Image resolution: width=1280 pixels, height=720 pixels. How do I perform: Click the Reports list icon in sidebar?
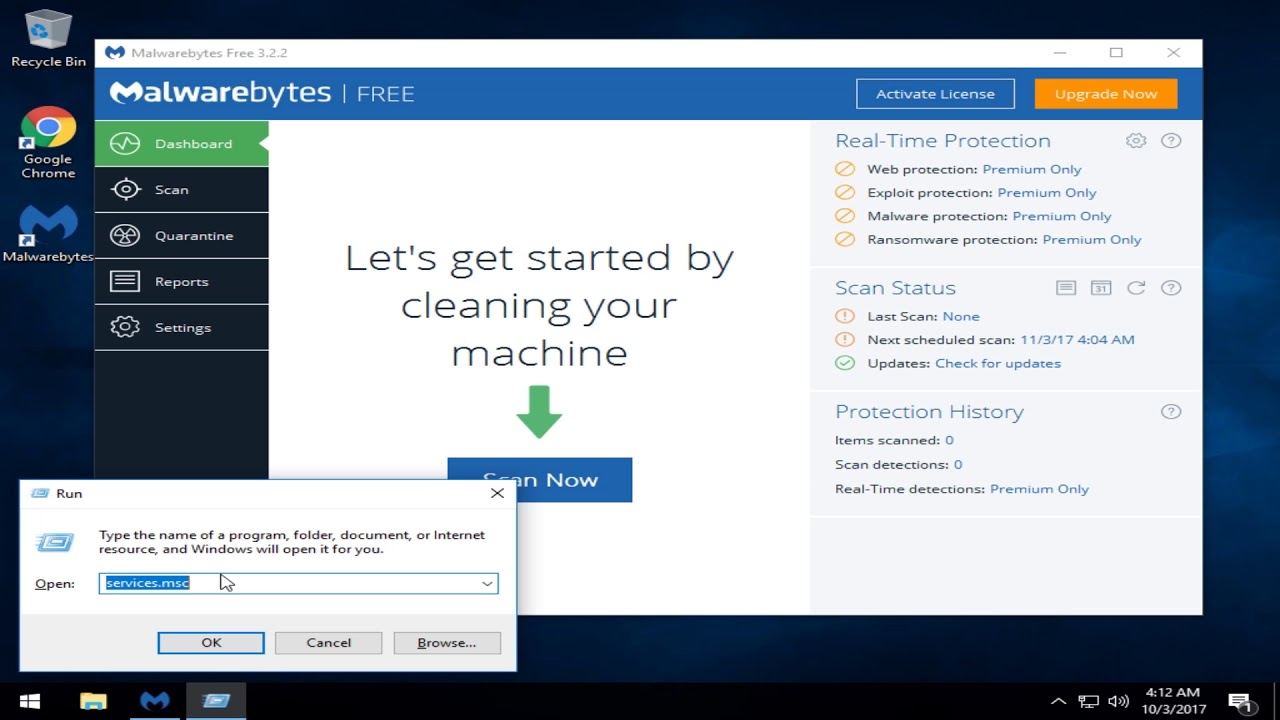pos(125,281)
